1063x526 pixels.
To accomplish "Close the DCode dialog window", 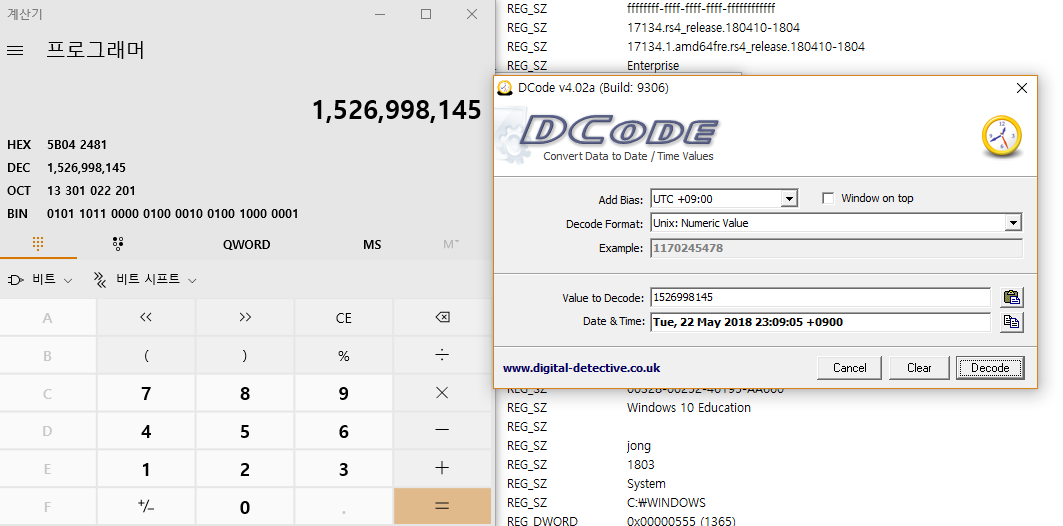I will coord(1022,88).
